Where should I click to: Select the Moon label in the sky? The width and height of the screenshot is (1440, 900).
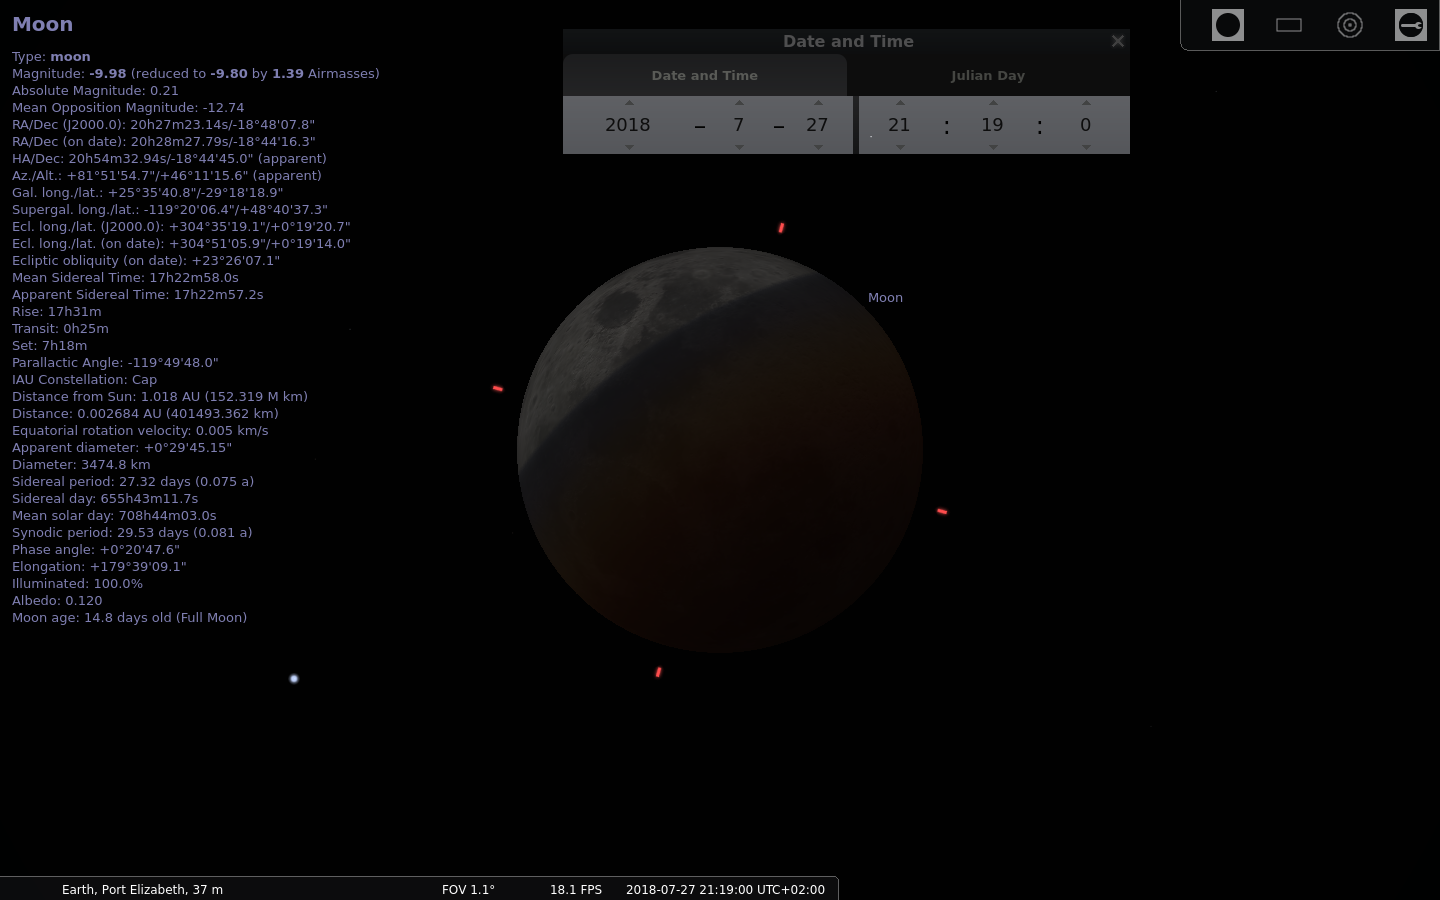[x=885, y=297]
